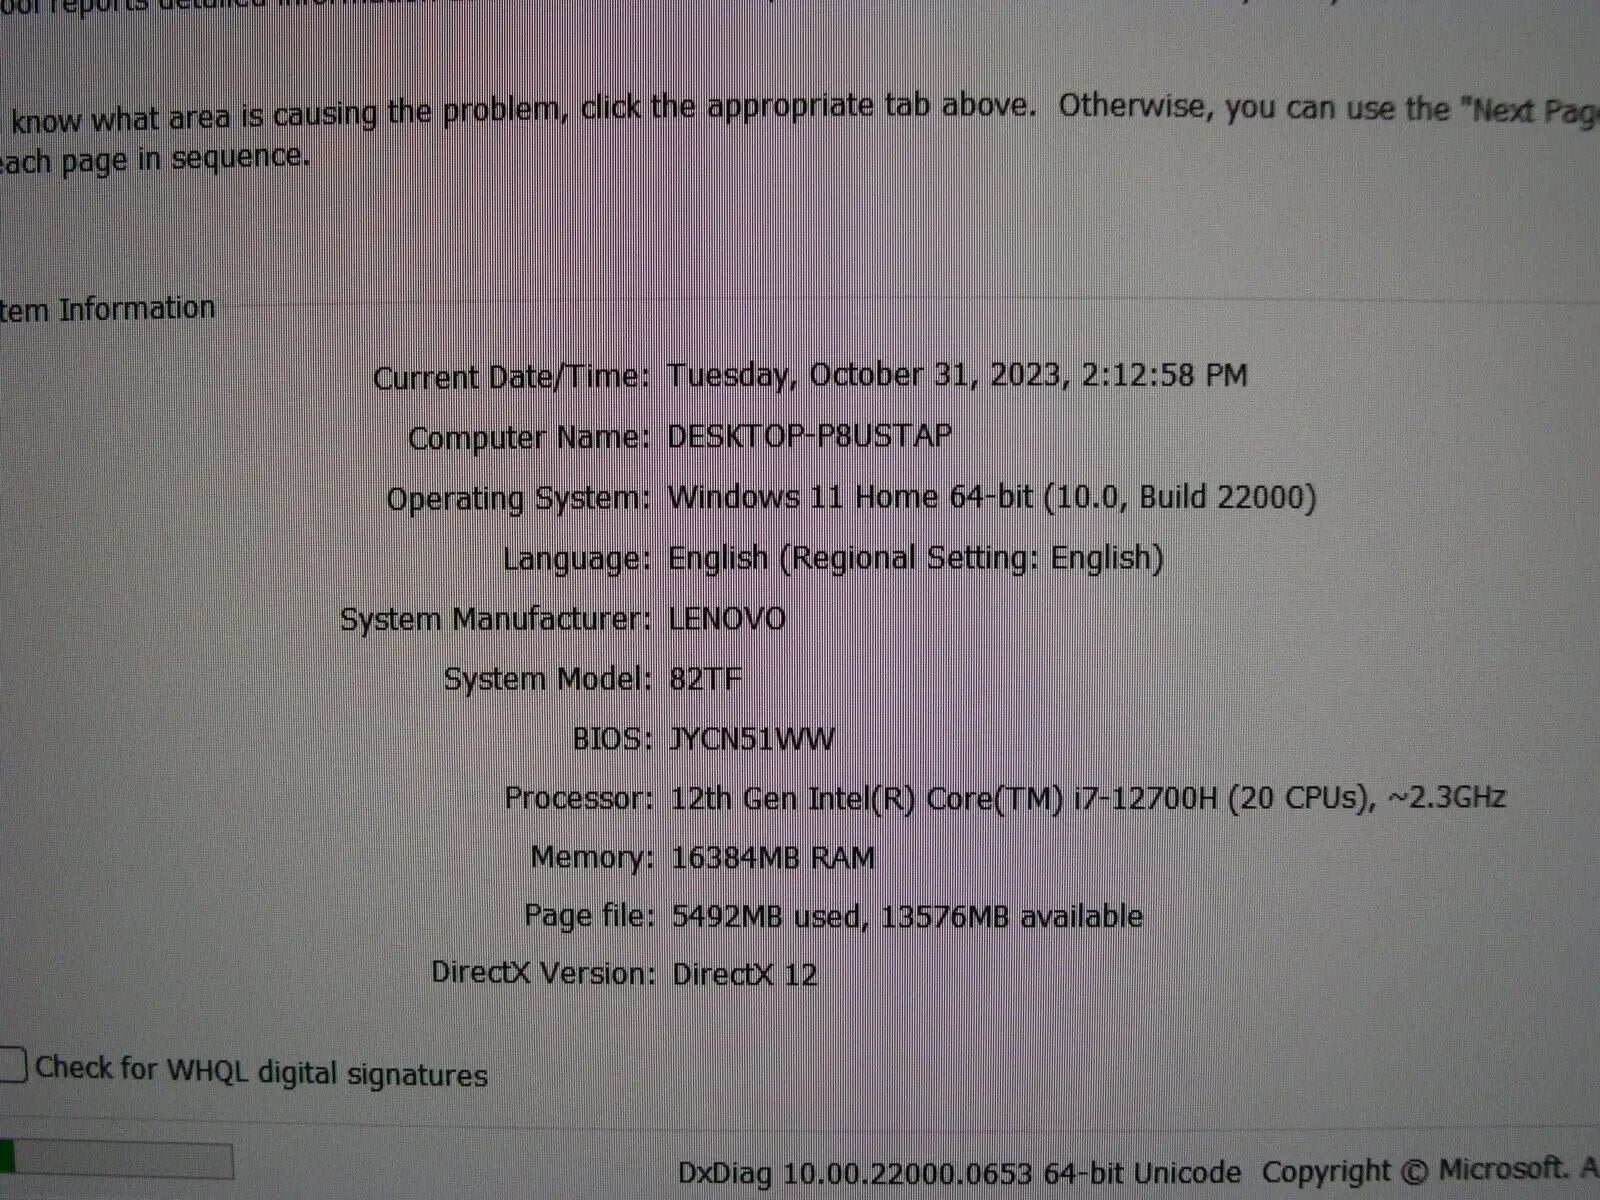
Task: Click the DirectX Version value DirectX 12
Action: click(x=745, y=974)
